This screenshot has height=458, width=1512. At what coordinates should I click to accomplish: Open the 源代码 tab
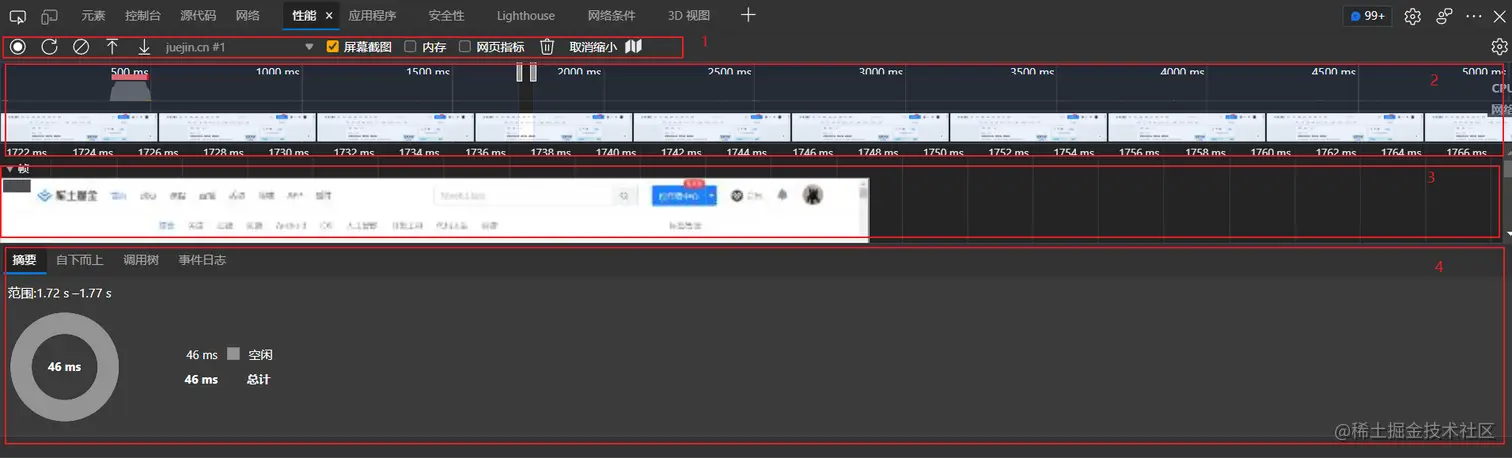click(x=197, y=16)
